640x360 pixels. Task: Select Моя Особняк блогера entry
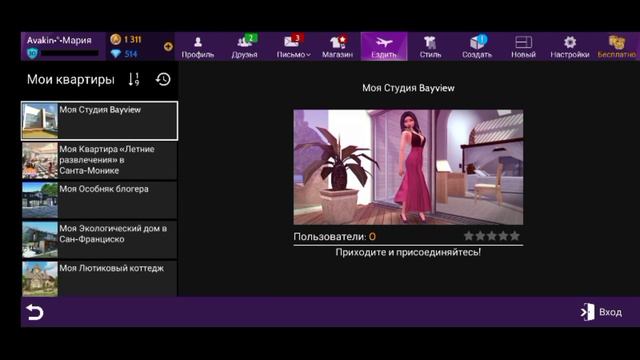pos(100,200)
